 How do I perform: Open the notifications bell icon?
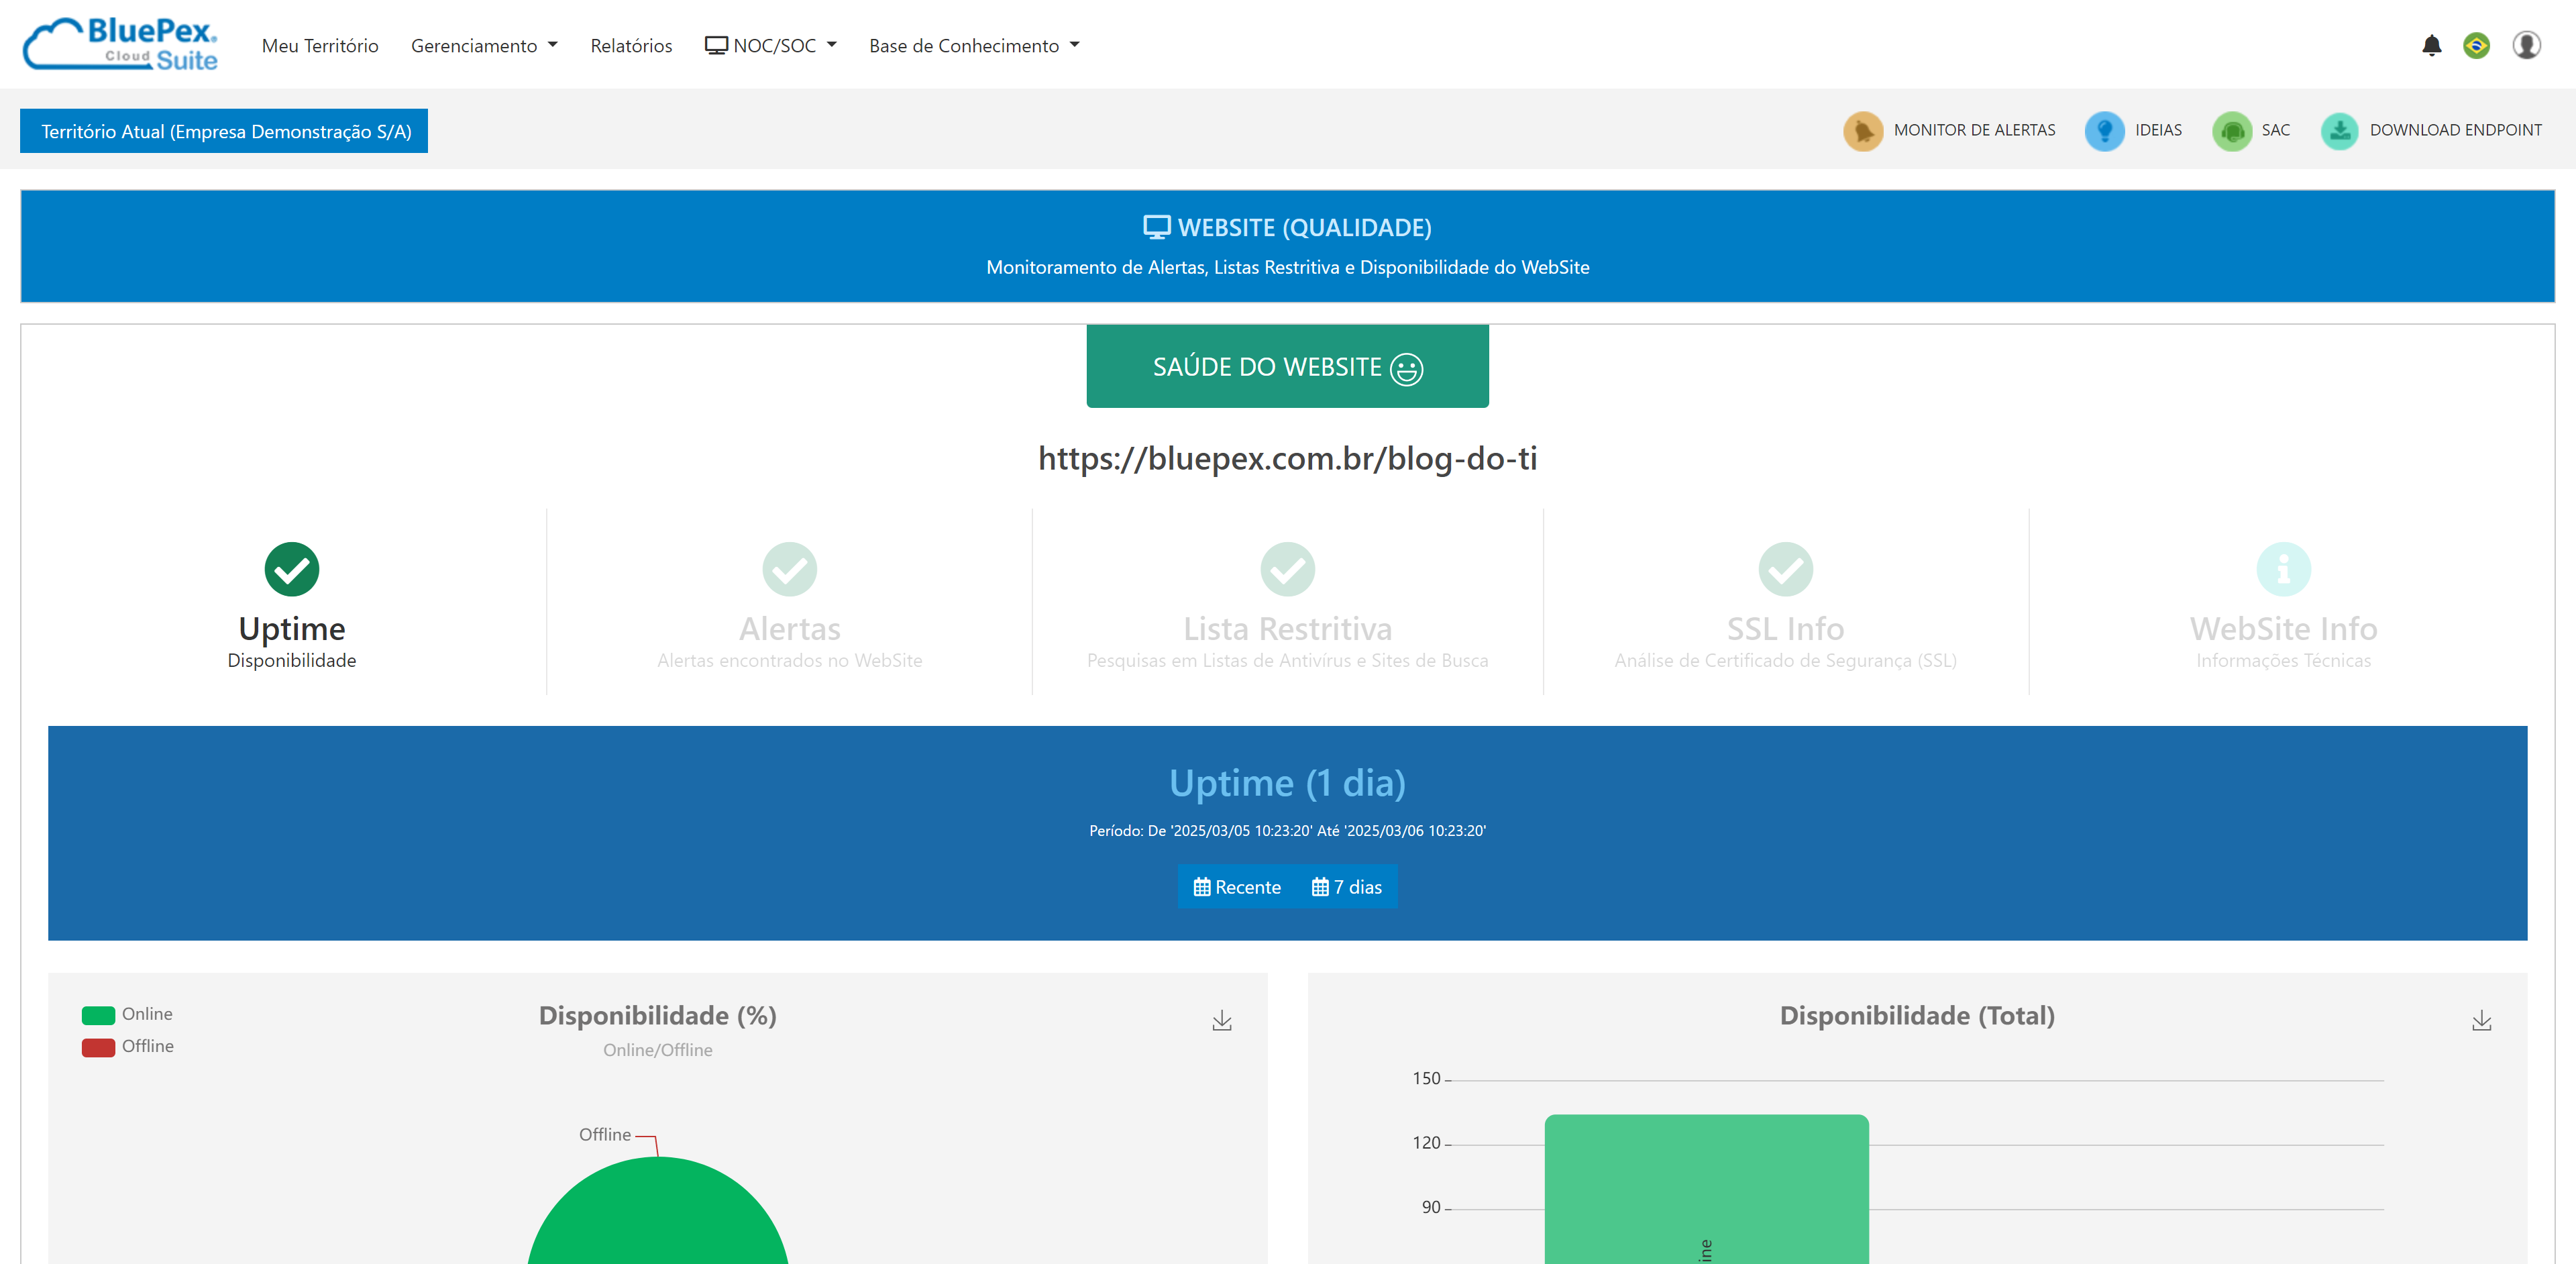(2431, 45)
